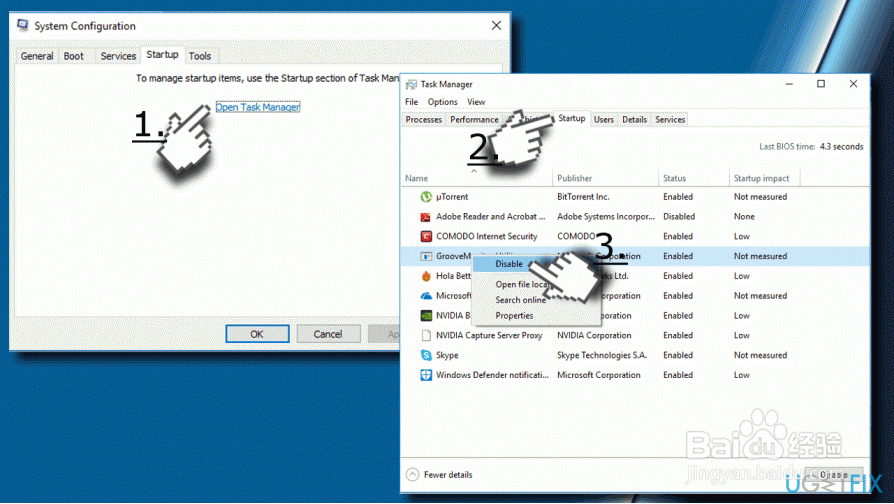Open the Boot tab in System Configuration
This screenshot has height=504, width=894.
[x=74, y=56]
